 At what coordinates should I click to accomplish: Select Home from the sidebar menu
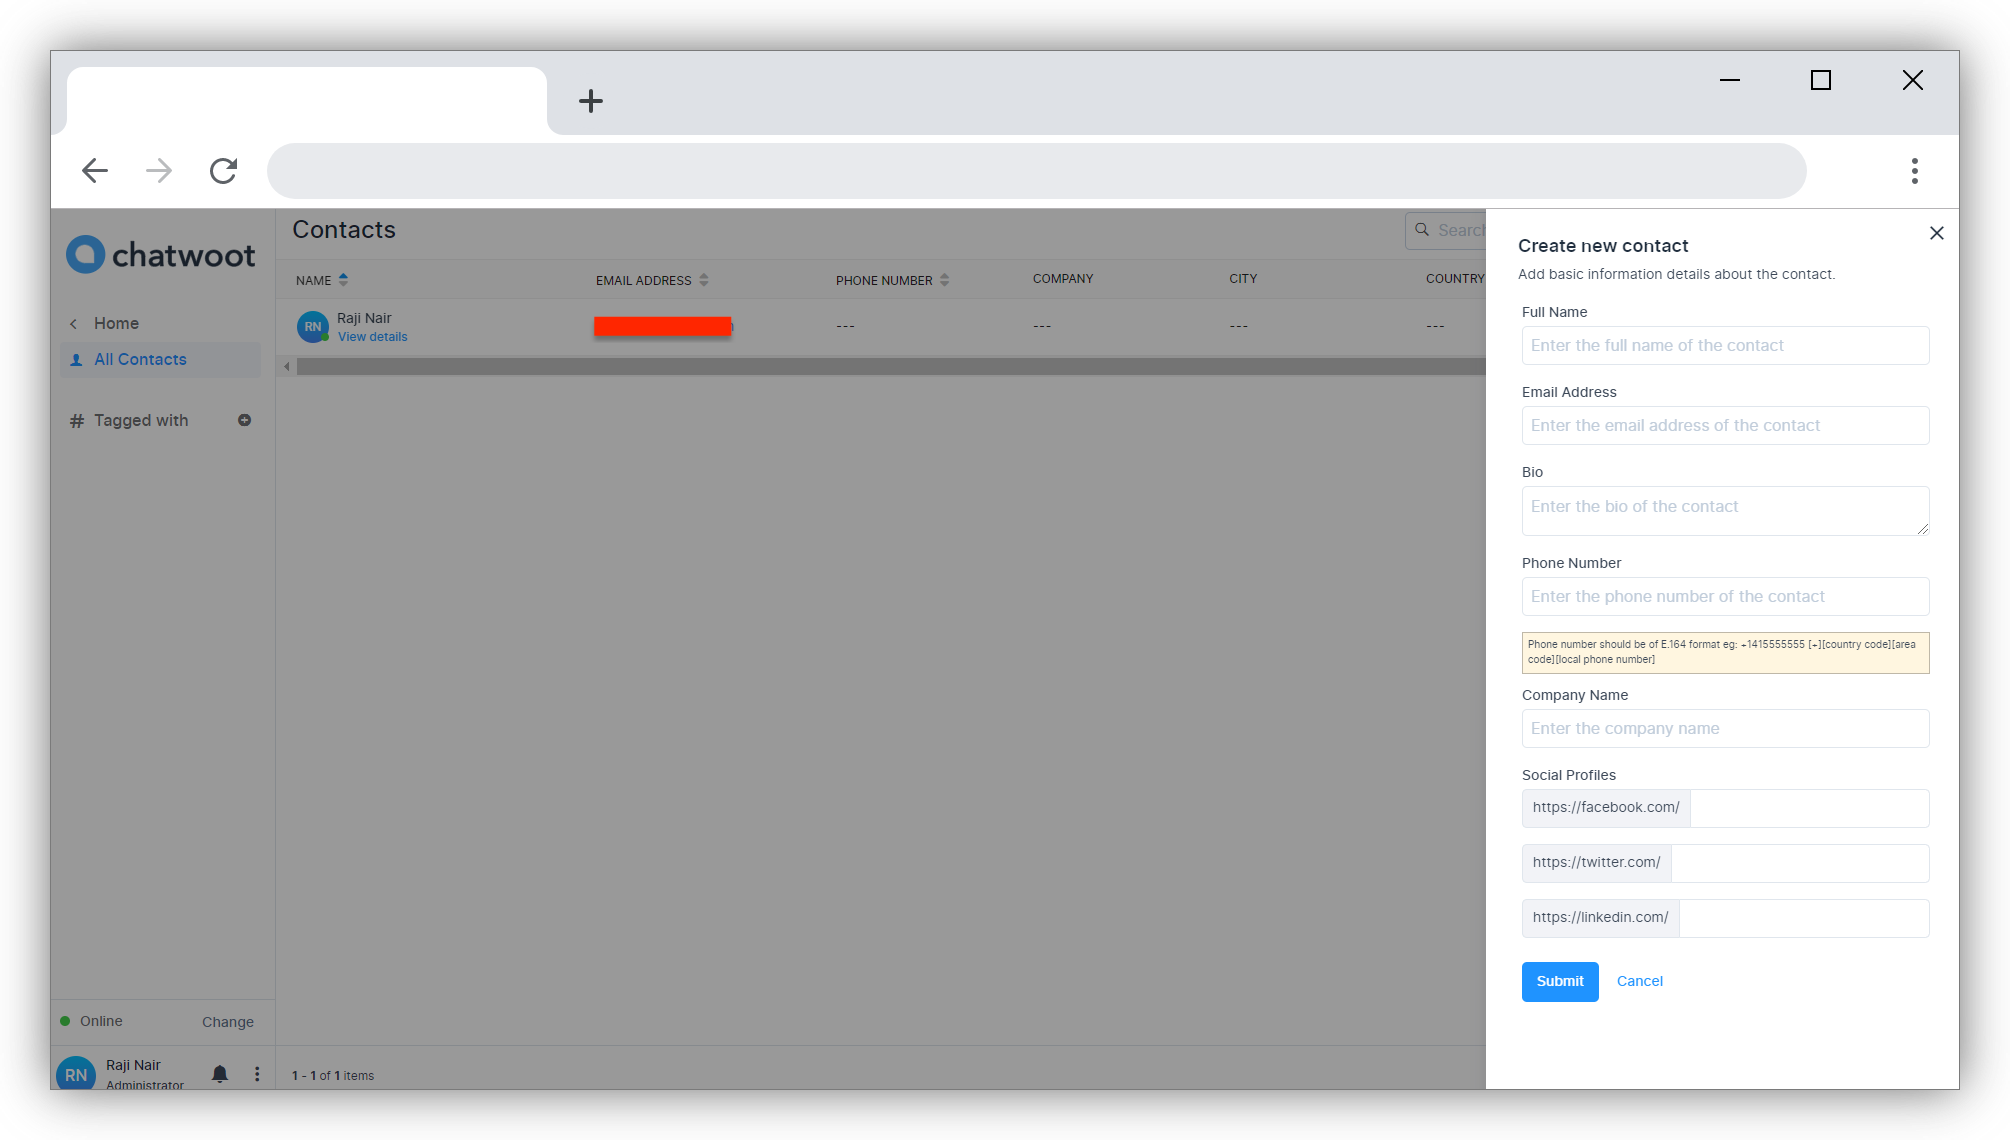(115, 323)
